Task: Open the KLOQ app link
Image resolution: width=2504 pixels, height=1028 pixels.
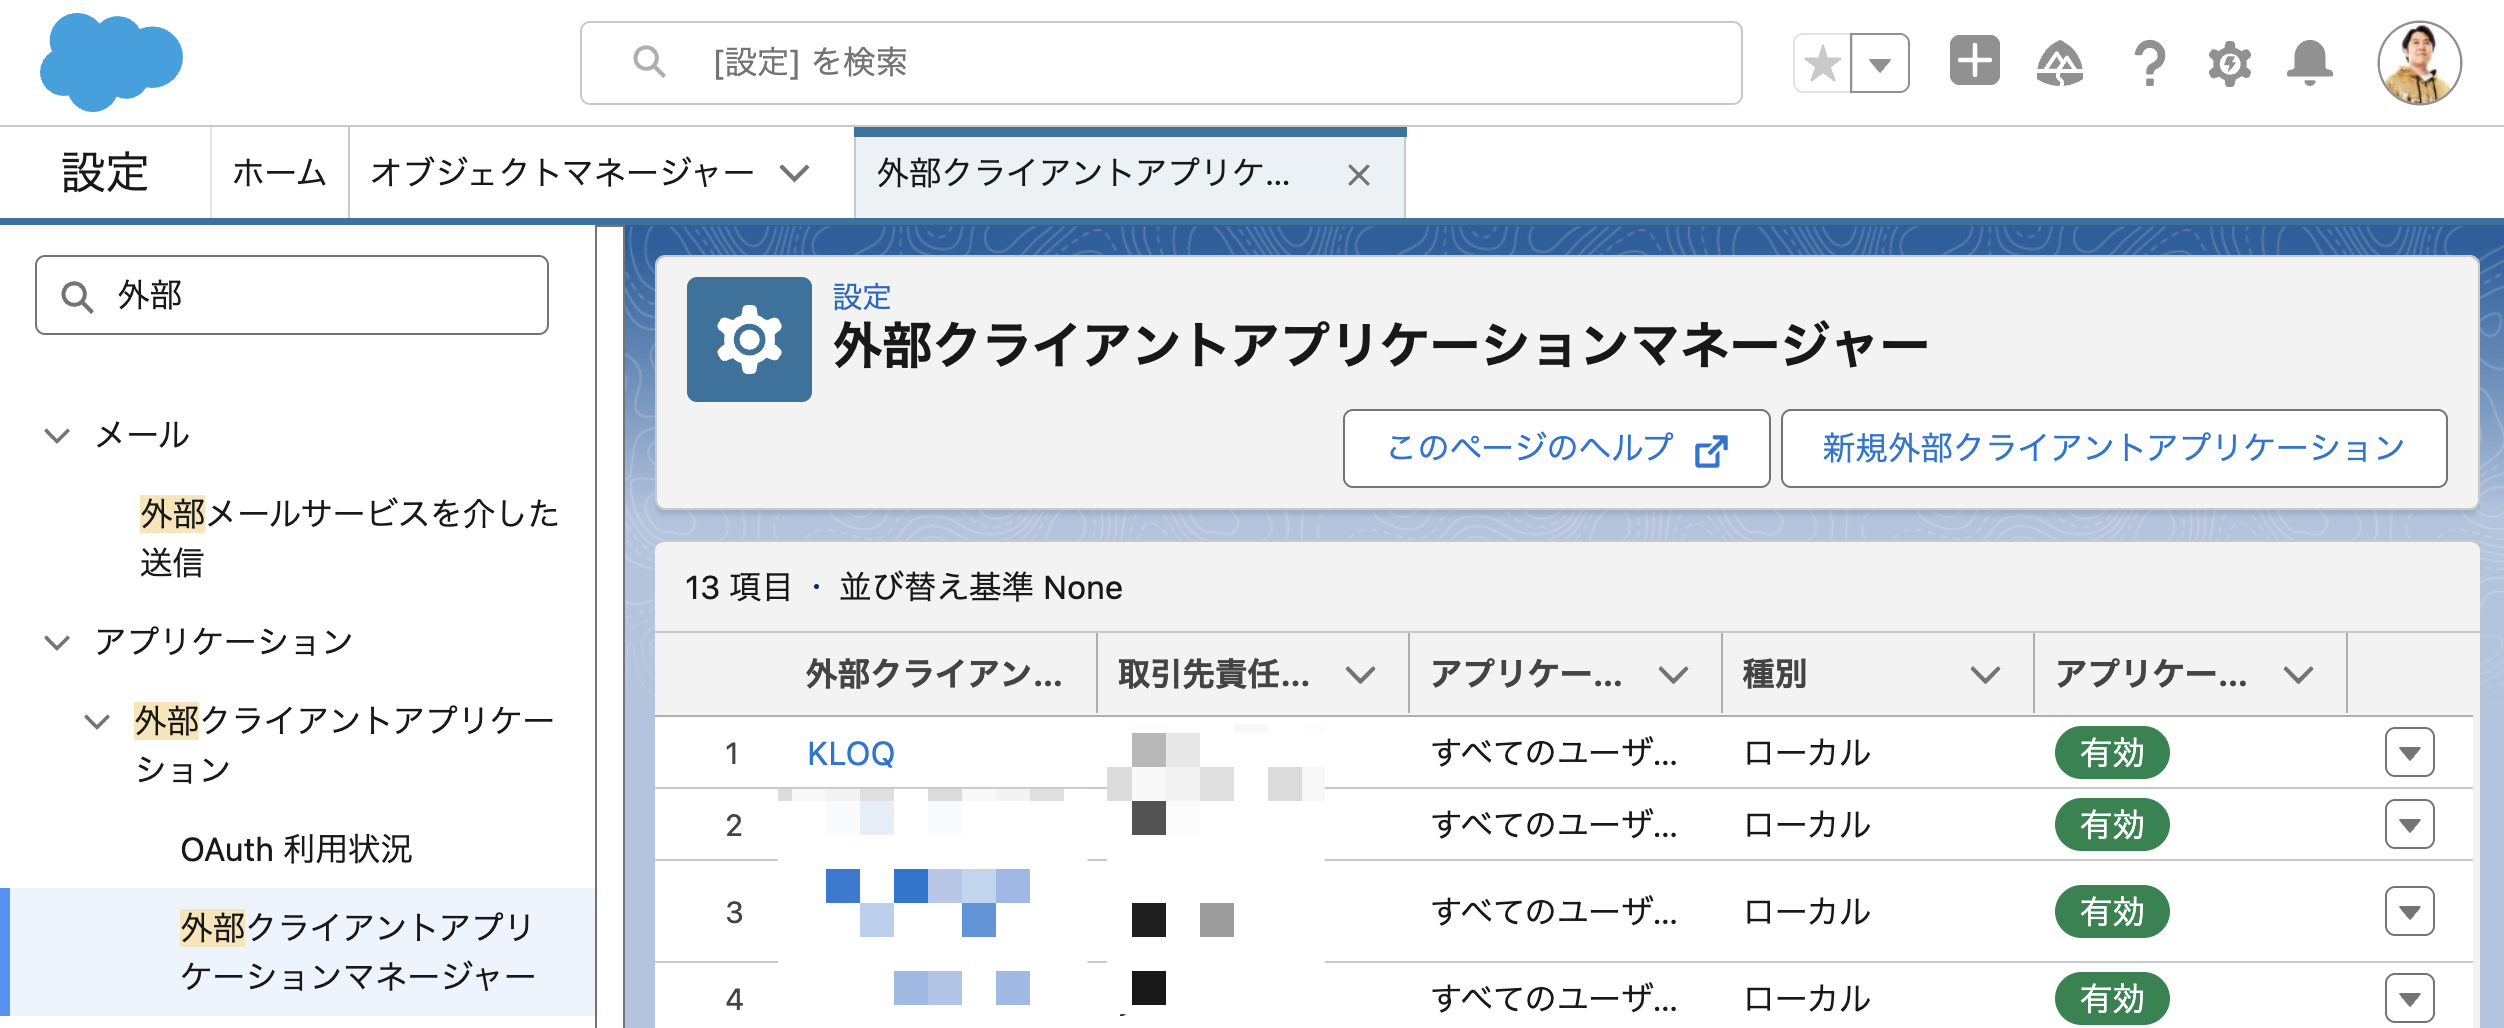Action: click(851, 753)
